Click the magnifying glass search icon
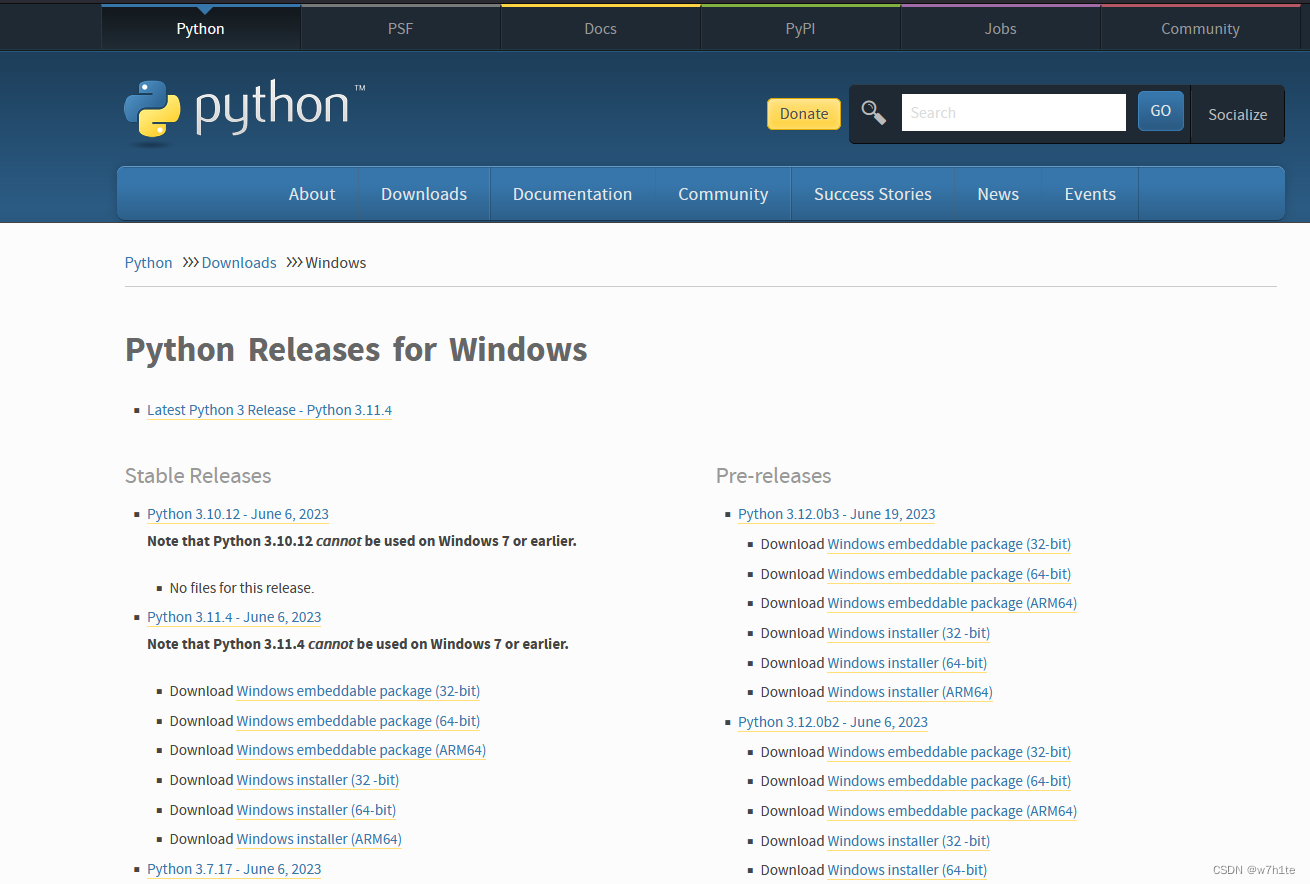Viewport: 1310px width, 884px height. coord(874,113)
